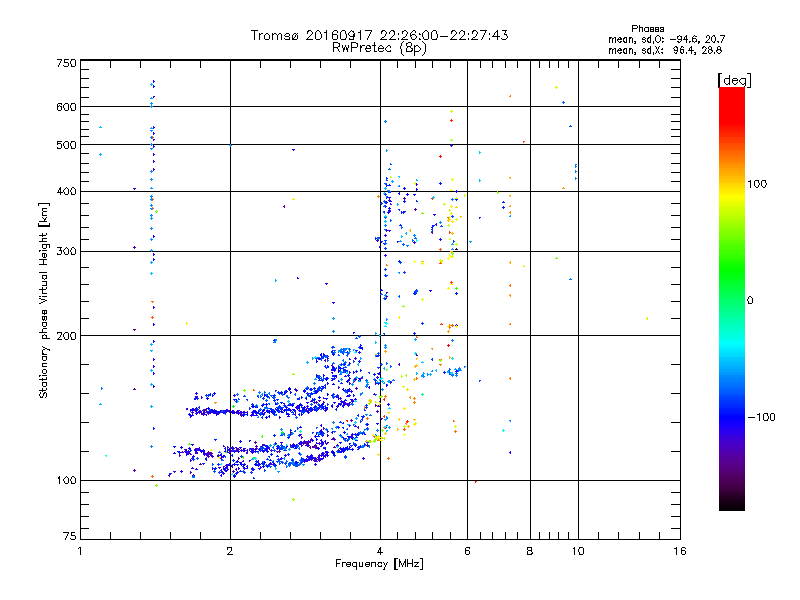Click x-axis tick label '1'
Screen dimensions: 800x600
pos(80,551)
